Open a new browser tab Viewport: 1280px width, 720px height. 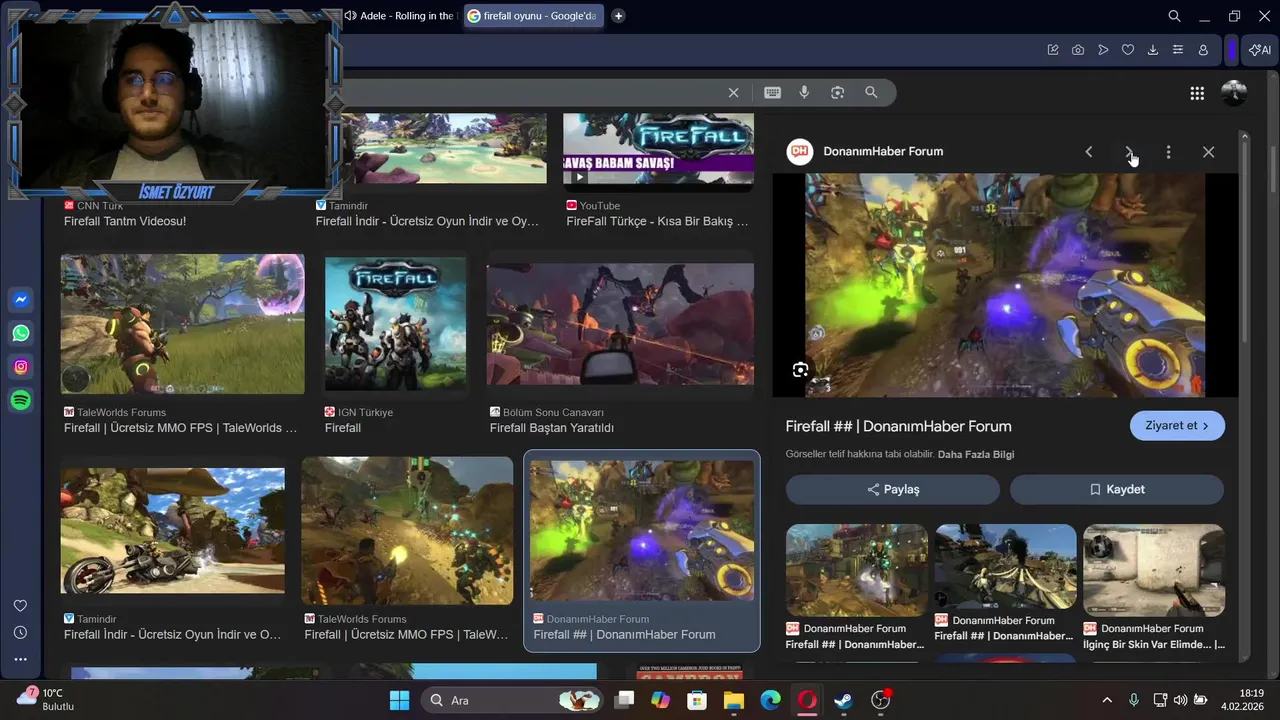[618, 16]
